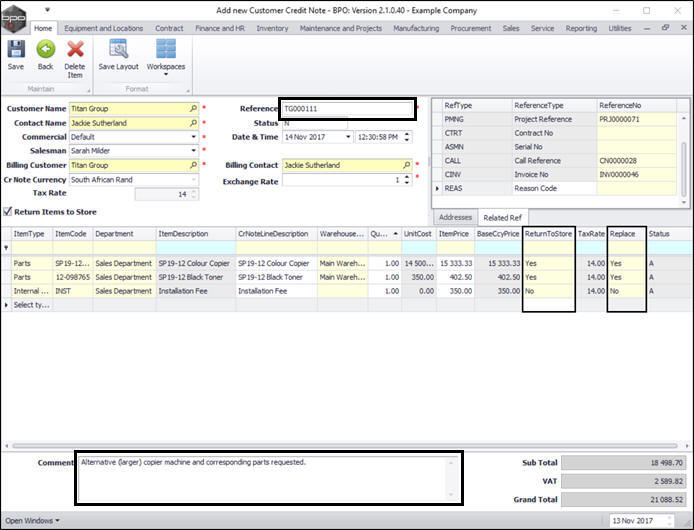This screenshot has width=694, height=530.
Task: Click the CN0000028 call reference cell
Action: pos(636,161)
